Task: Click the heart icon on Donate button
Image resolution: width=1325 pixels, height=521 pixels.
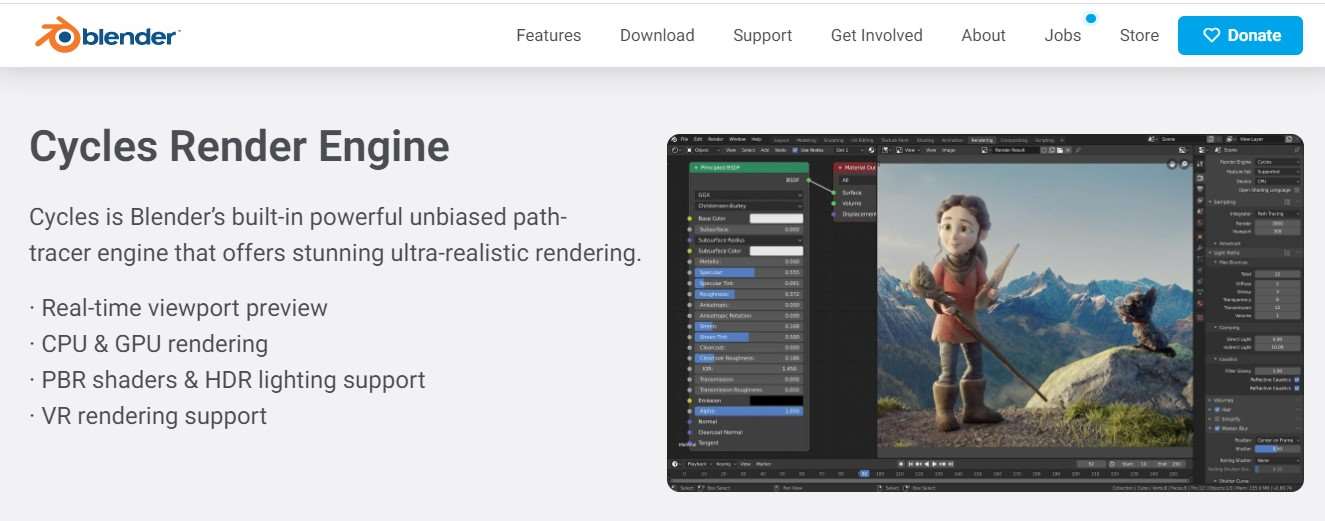Action: [x=1211, y=35]
